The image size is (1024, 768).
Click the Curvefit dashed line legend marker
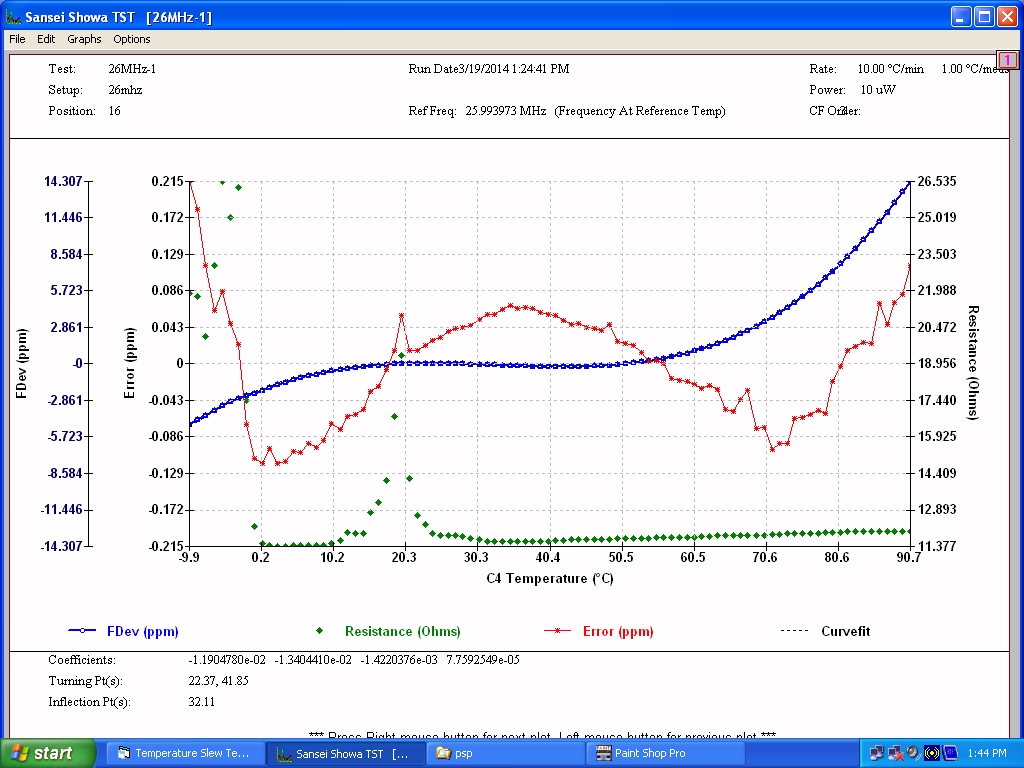click(794, 631)
